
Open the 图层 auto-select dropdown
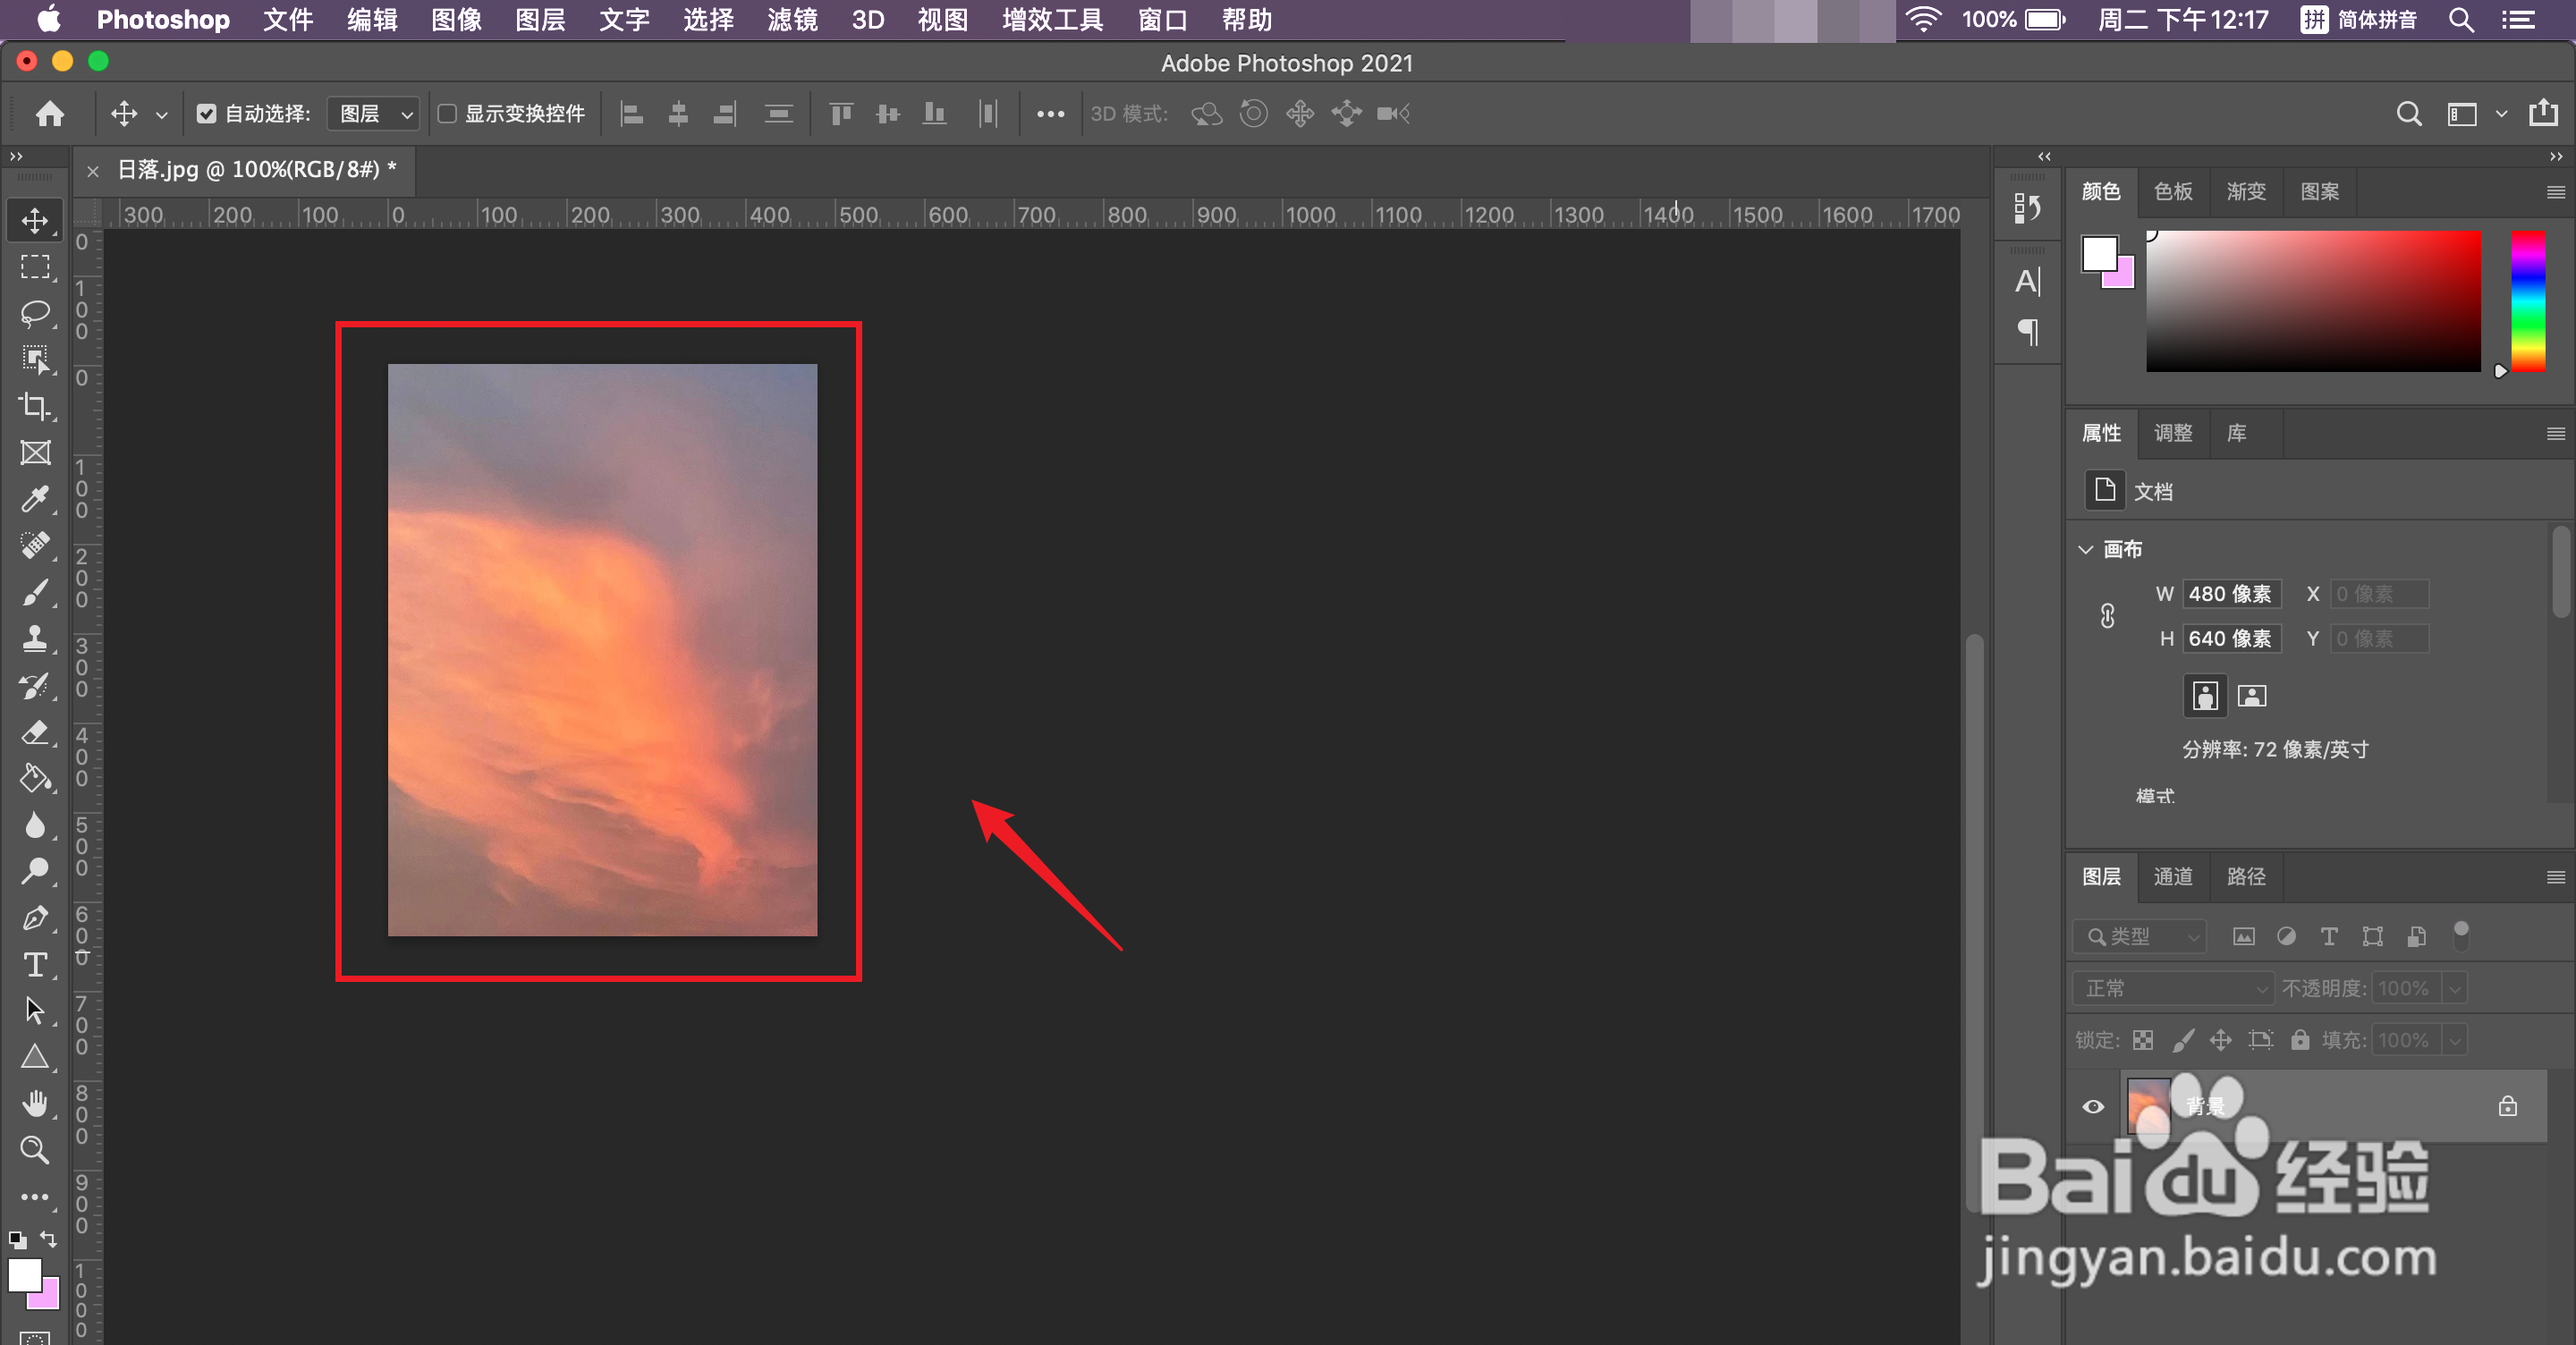tap(374, 114)
